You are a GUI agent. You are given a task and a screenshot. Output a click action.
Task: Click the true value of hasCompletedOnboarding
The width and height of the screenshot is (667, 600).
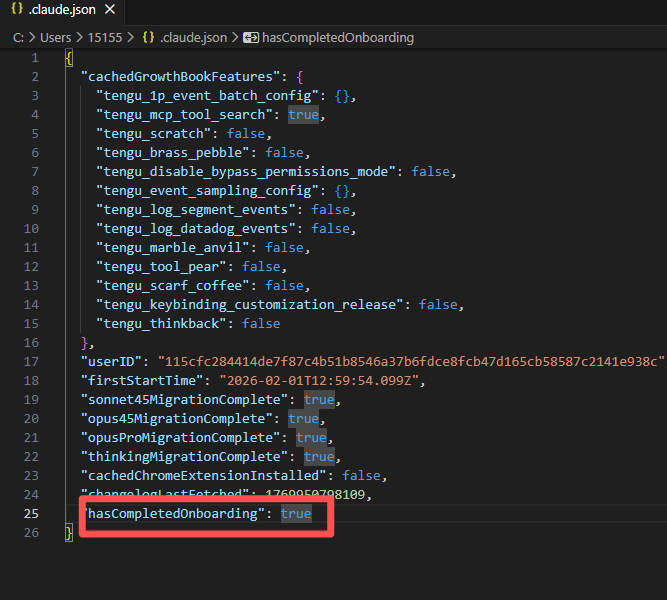coord(296,514)
